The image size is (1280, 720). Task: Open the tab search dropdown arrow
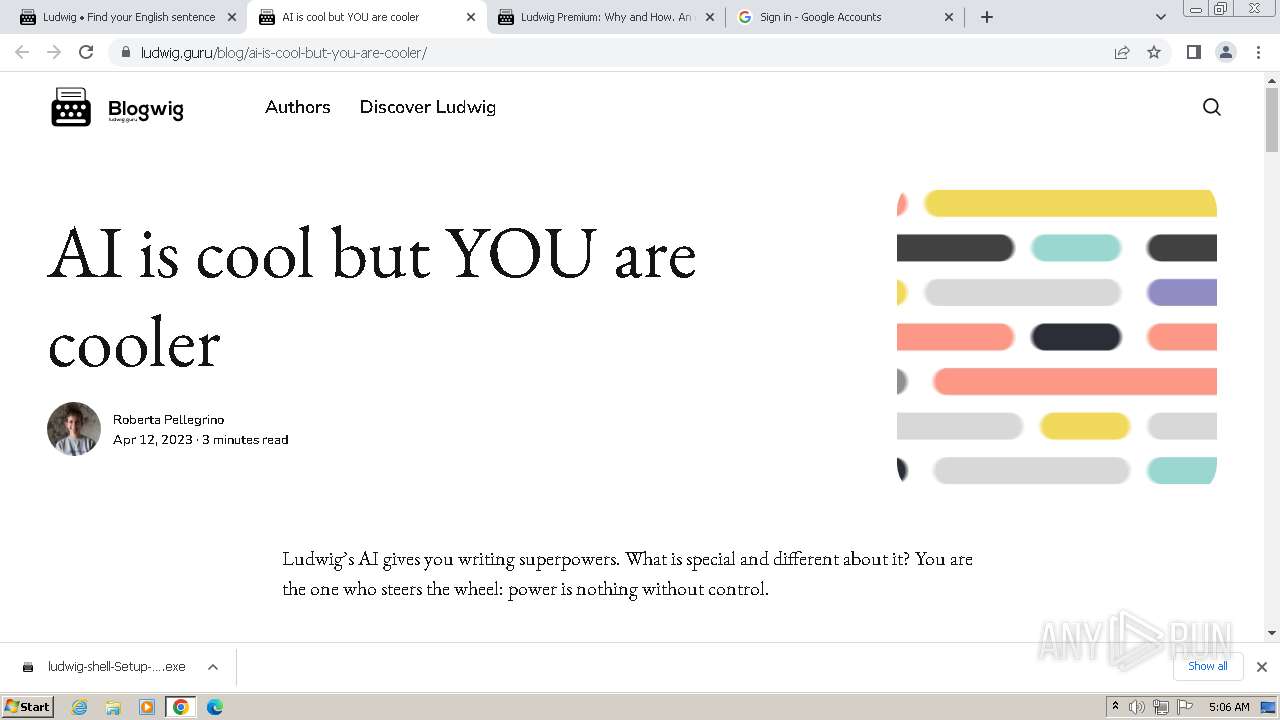pos(1161,17)
